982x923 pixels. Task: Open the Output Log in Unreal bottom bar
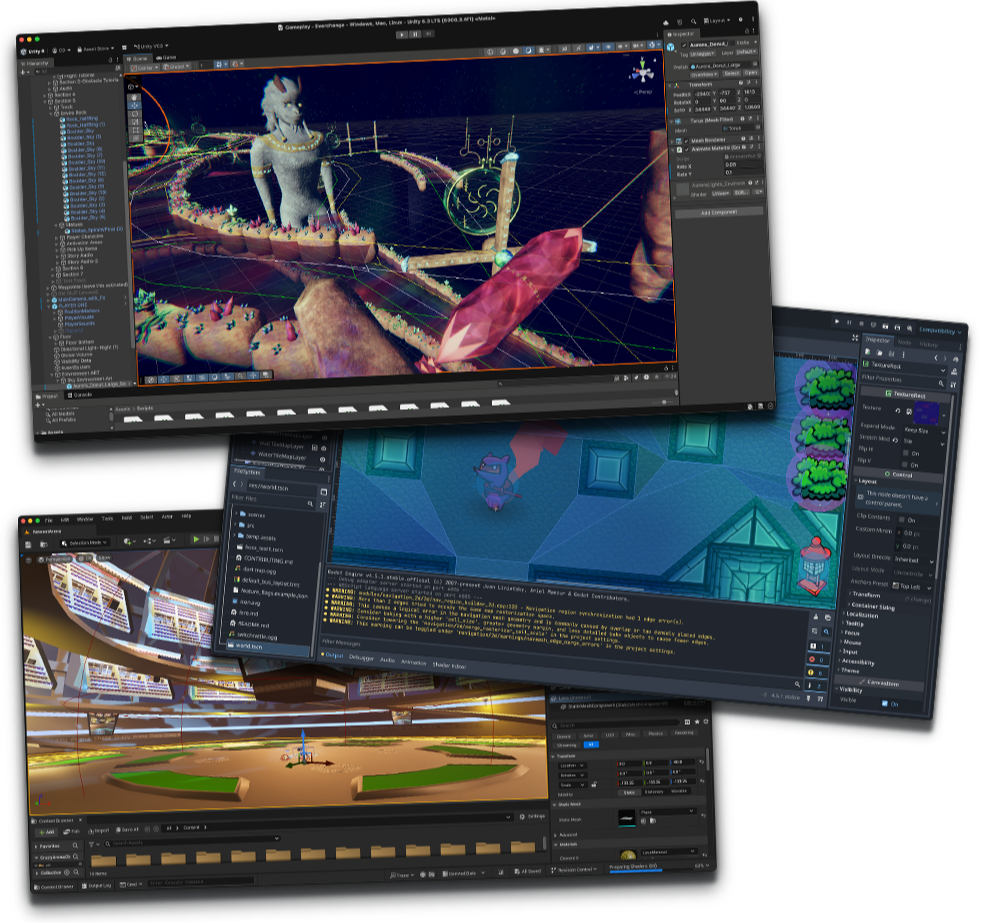point(96,885)
